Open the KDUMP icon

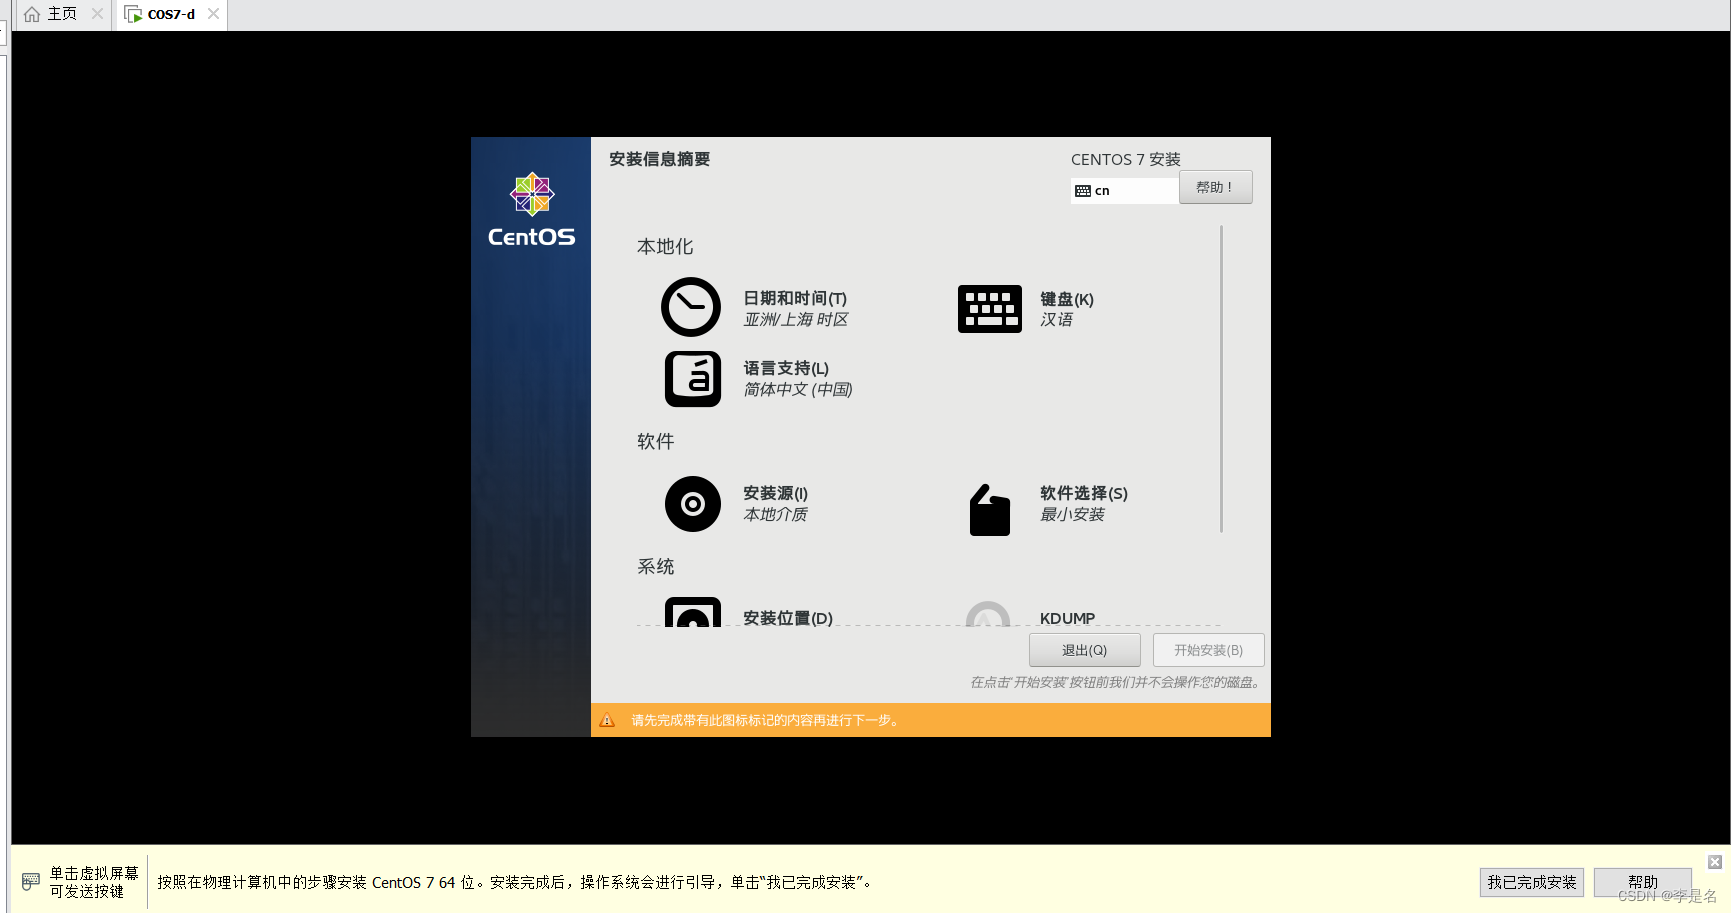click(988, 614)
